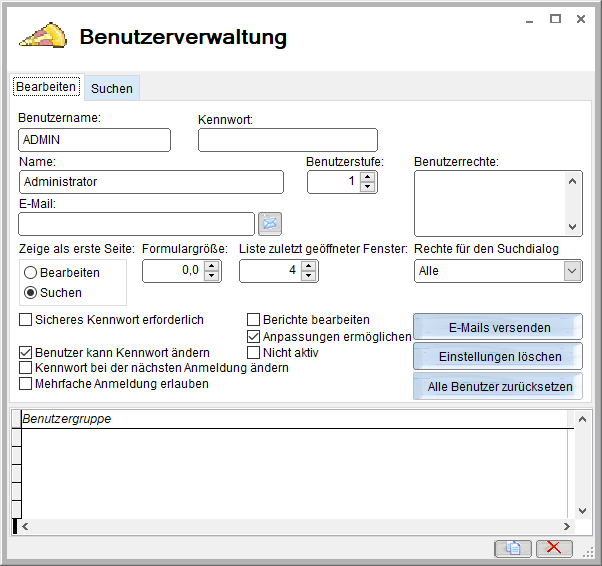The image size is (602, 566).
Task: Click Benutzergruppe grid scroll down arrow
Action: coord(582,511)
